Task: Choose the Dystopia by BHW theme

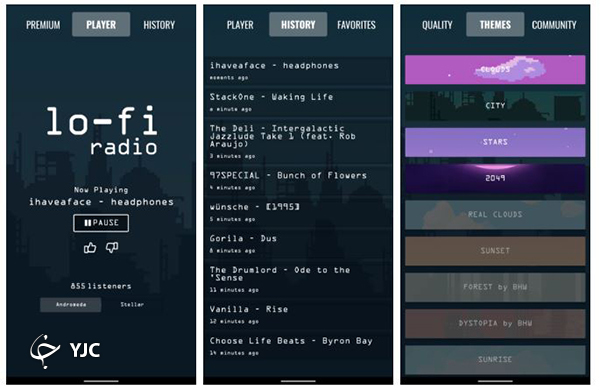Action: pyautogui.click(x=495, y=323)
